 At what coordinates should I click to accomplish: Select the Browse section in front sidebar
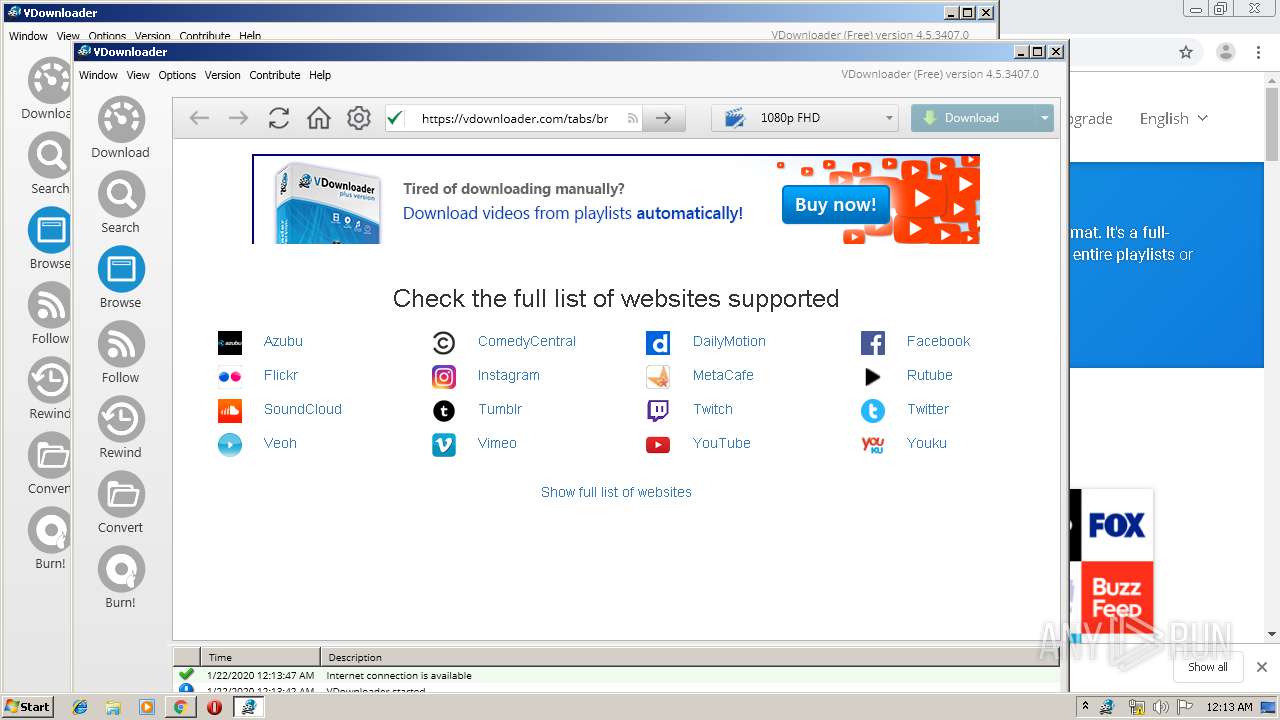pos(121,278)
